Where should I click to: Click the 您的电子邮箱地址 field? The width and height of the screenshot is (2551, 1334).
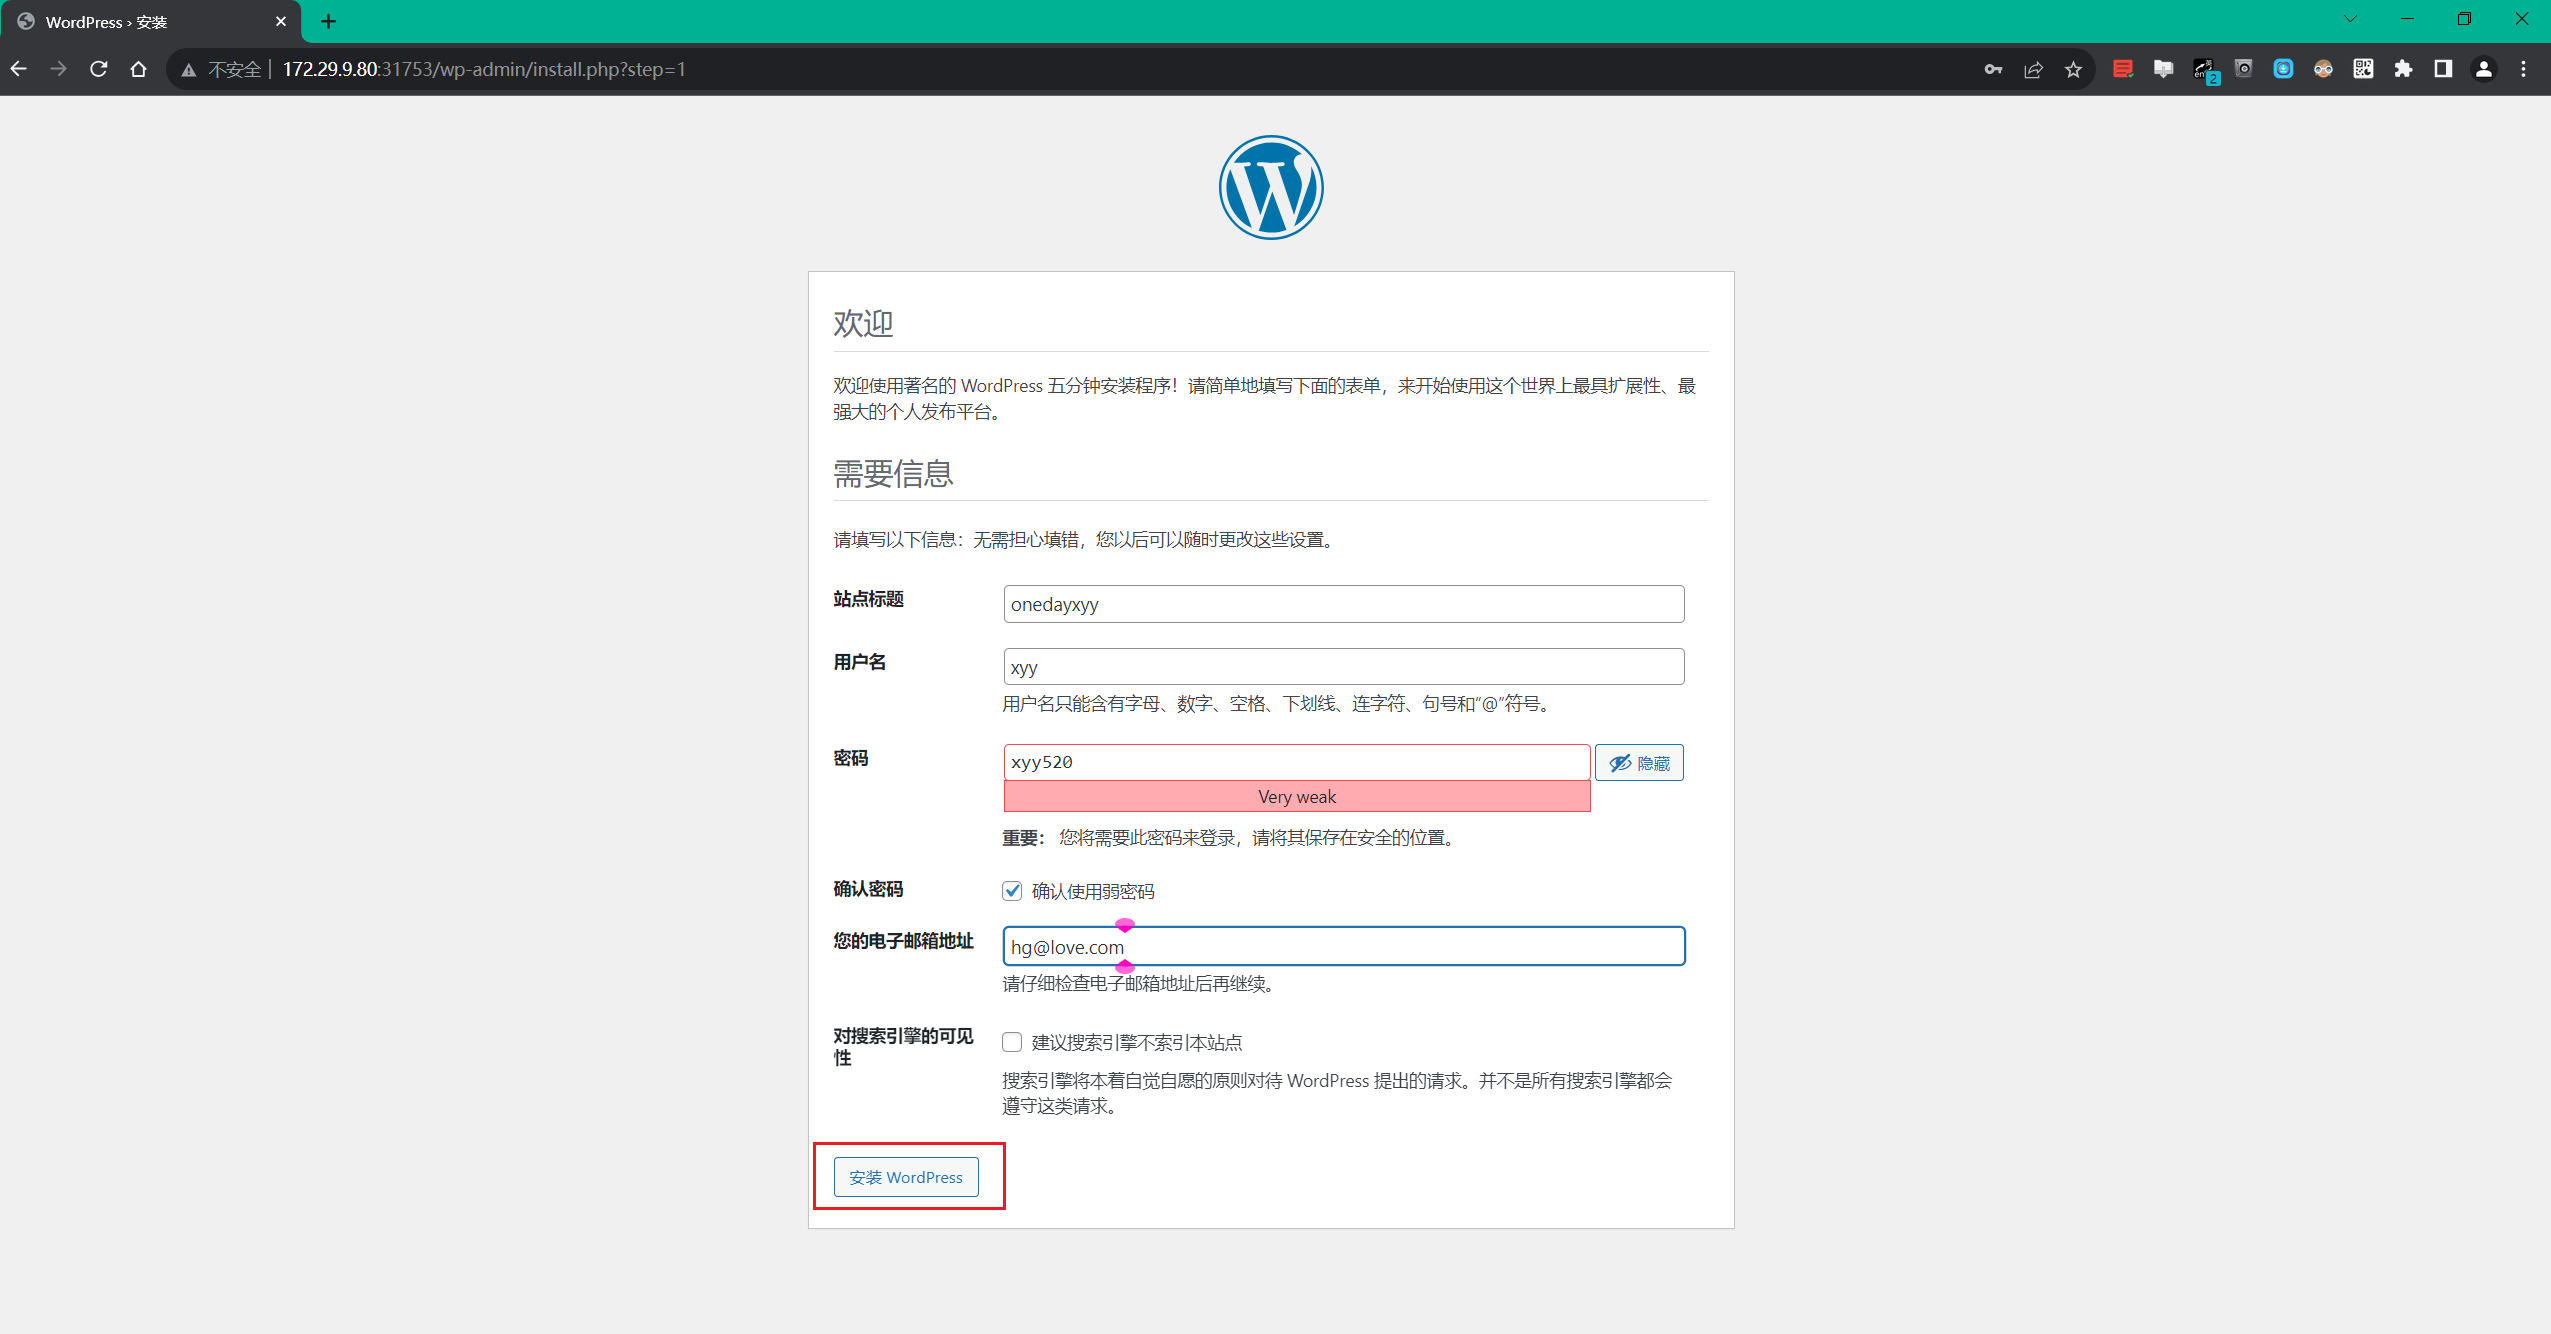1344,946
